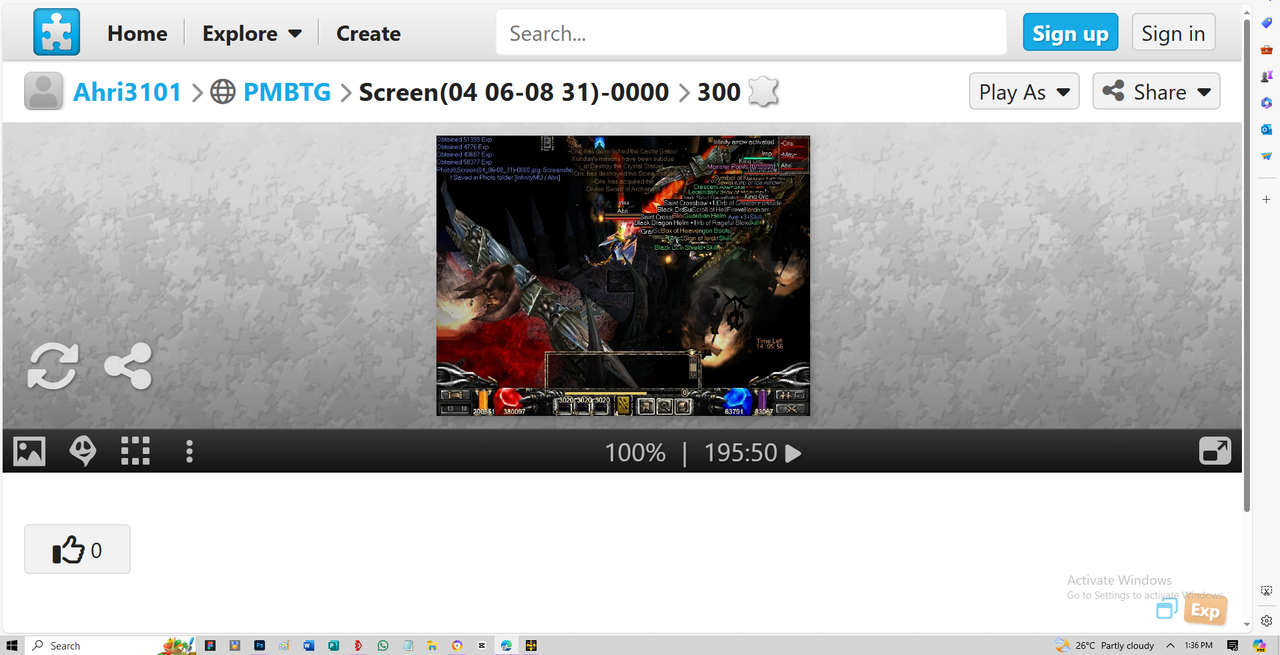Image resolution: width=1280 pixels, height=655 pixels.
Task: Open the Home page link
Action: pos(137,33)
